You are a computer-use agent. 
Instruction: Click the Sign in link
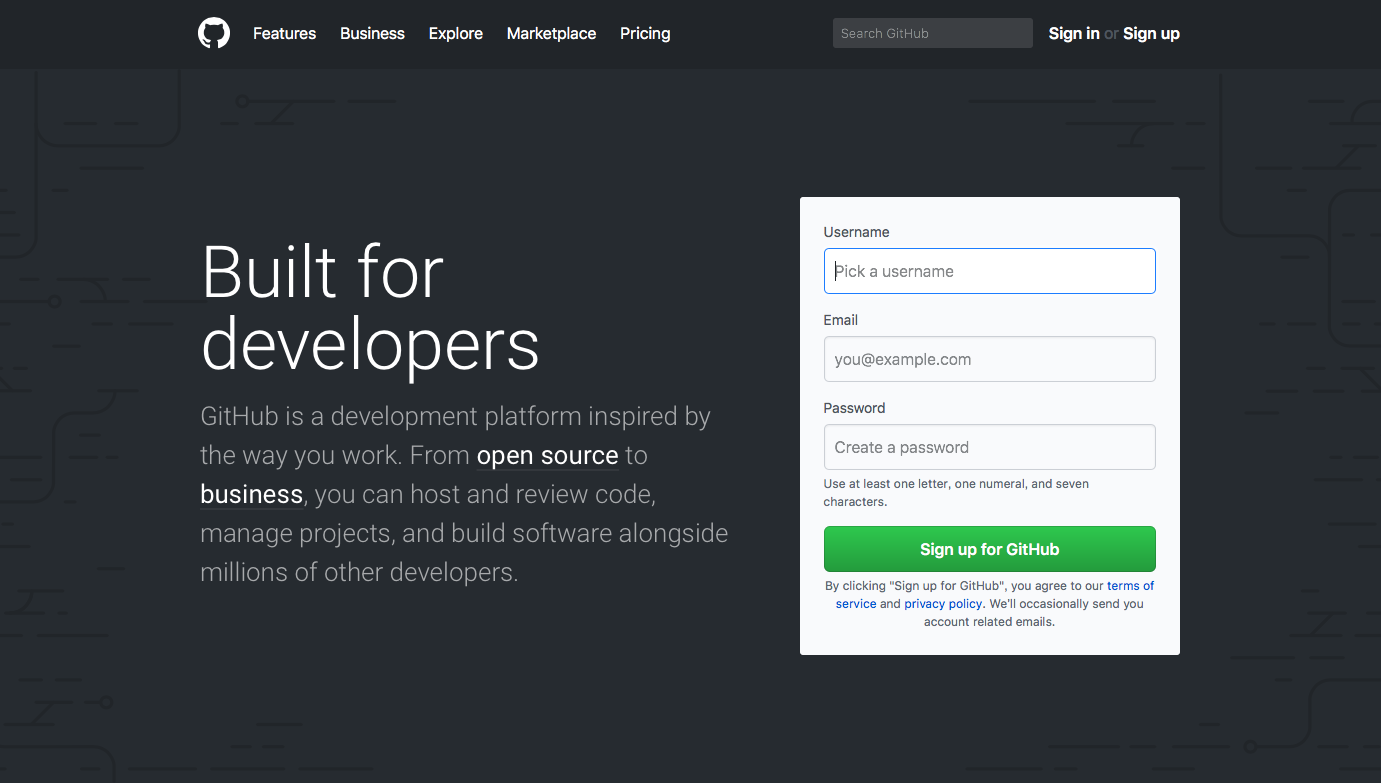click(x=1074, y=33)
